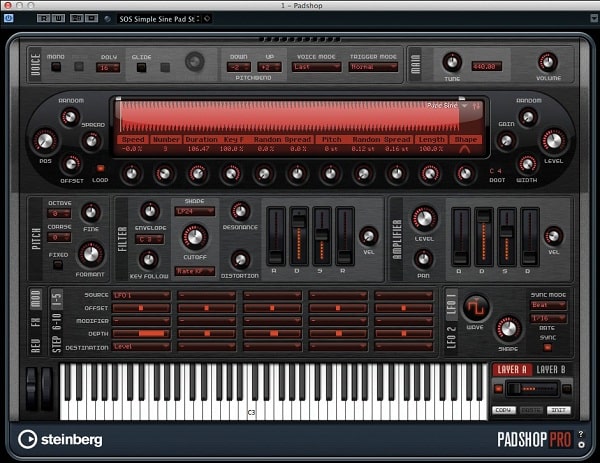
Task: Click the layer Copy button
Action: coord(504,410)
